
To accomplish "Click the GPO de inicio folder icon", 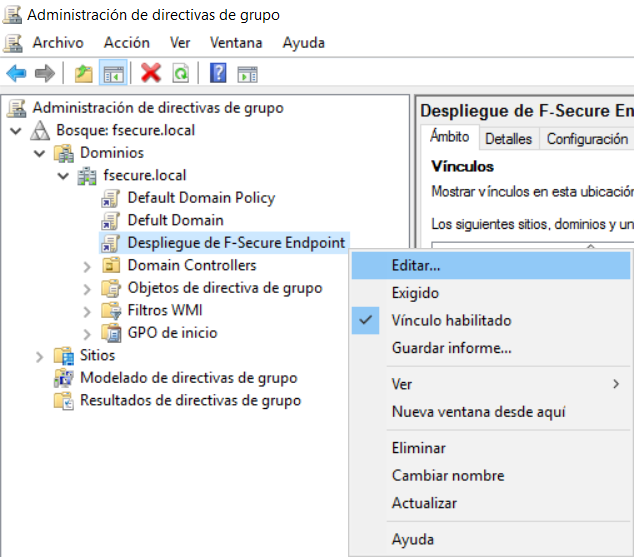I will [x=111, y=333].
